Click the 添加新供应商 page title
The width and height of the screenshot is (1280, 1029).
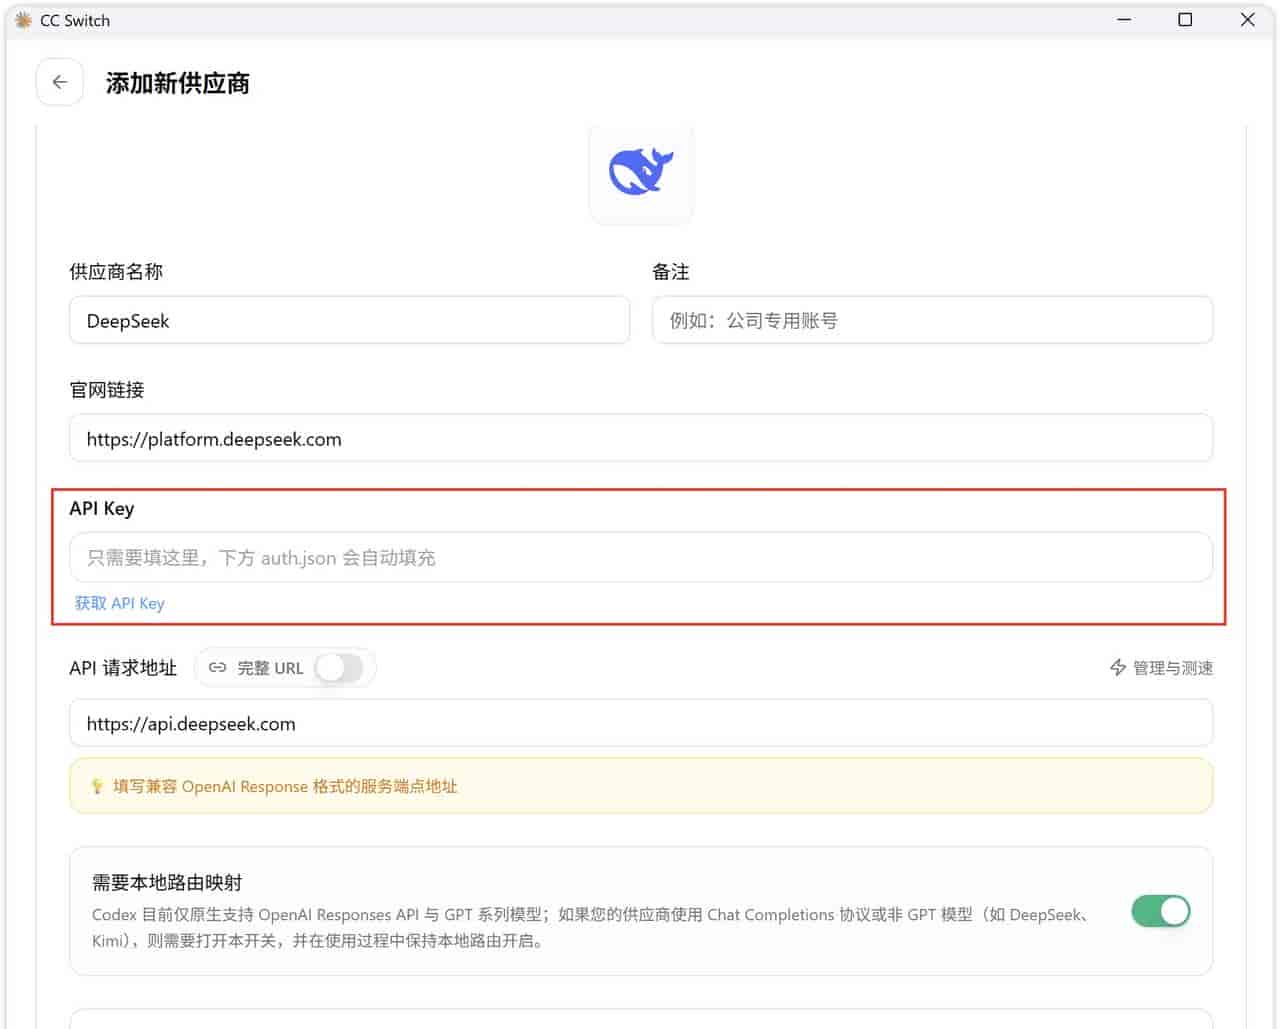pos(178,83)
